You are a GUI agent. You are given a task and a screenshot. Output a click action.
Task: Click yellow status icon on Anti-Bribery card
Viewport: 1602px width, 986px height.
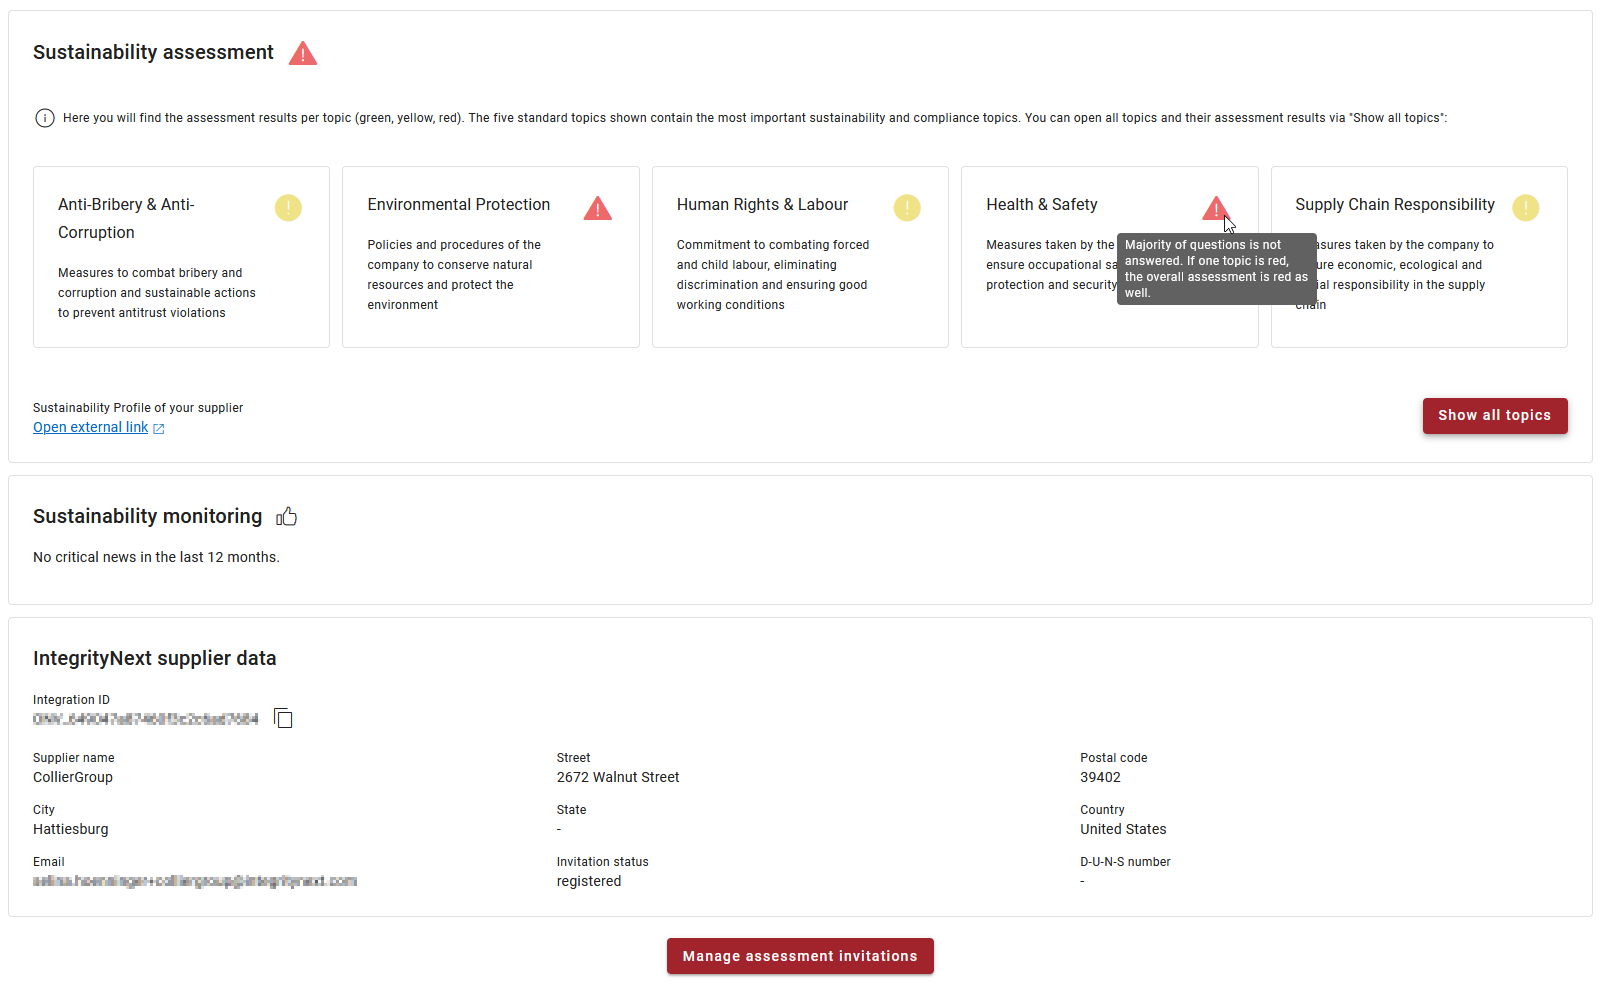coord(288,208)
